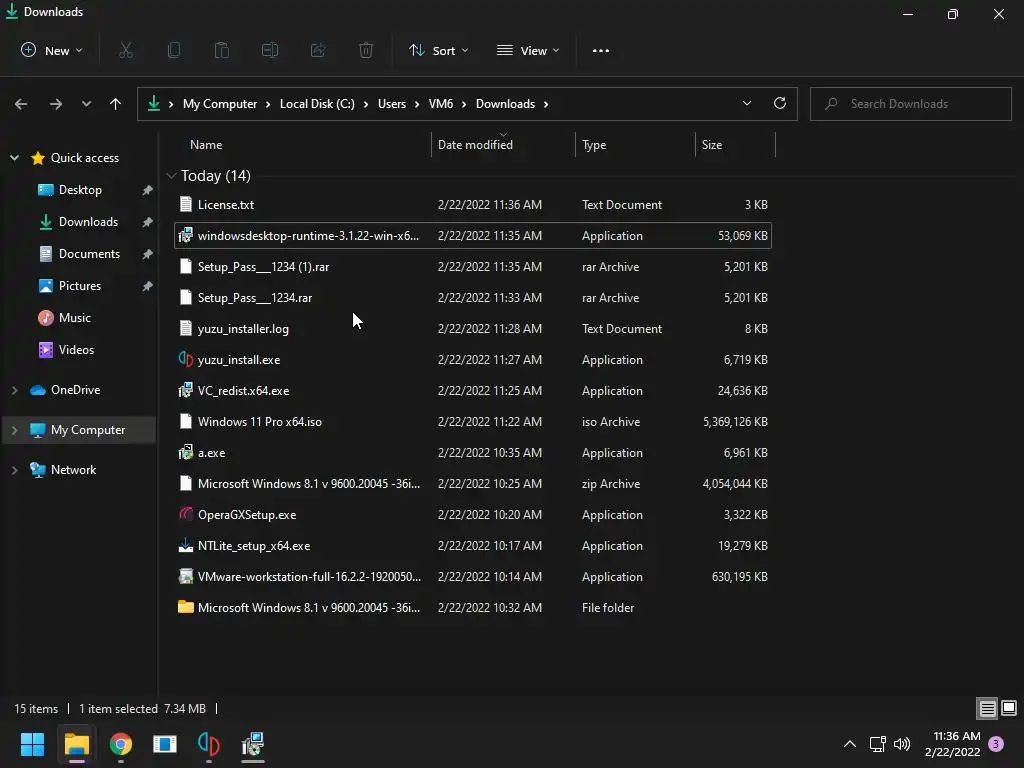Click the Search Downloads box

coord(910,104)
